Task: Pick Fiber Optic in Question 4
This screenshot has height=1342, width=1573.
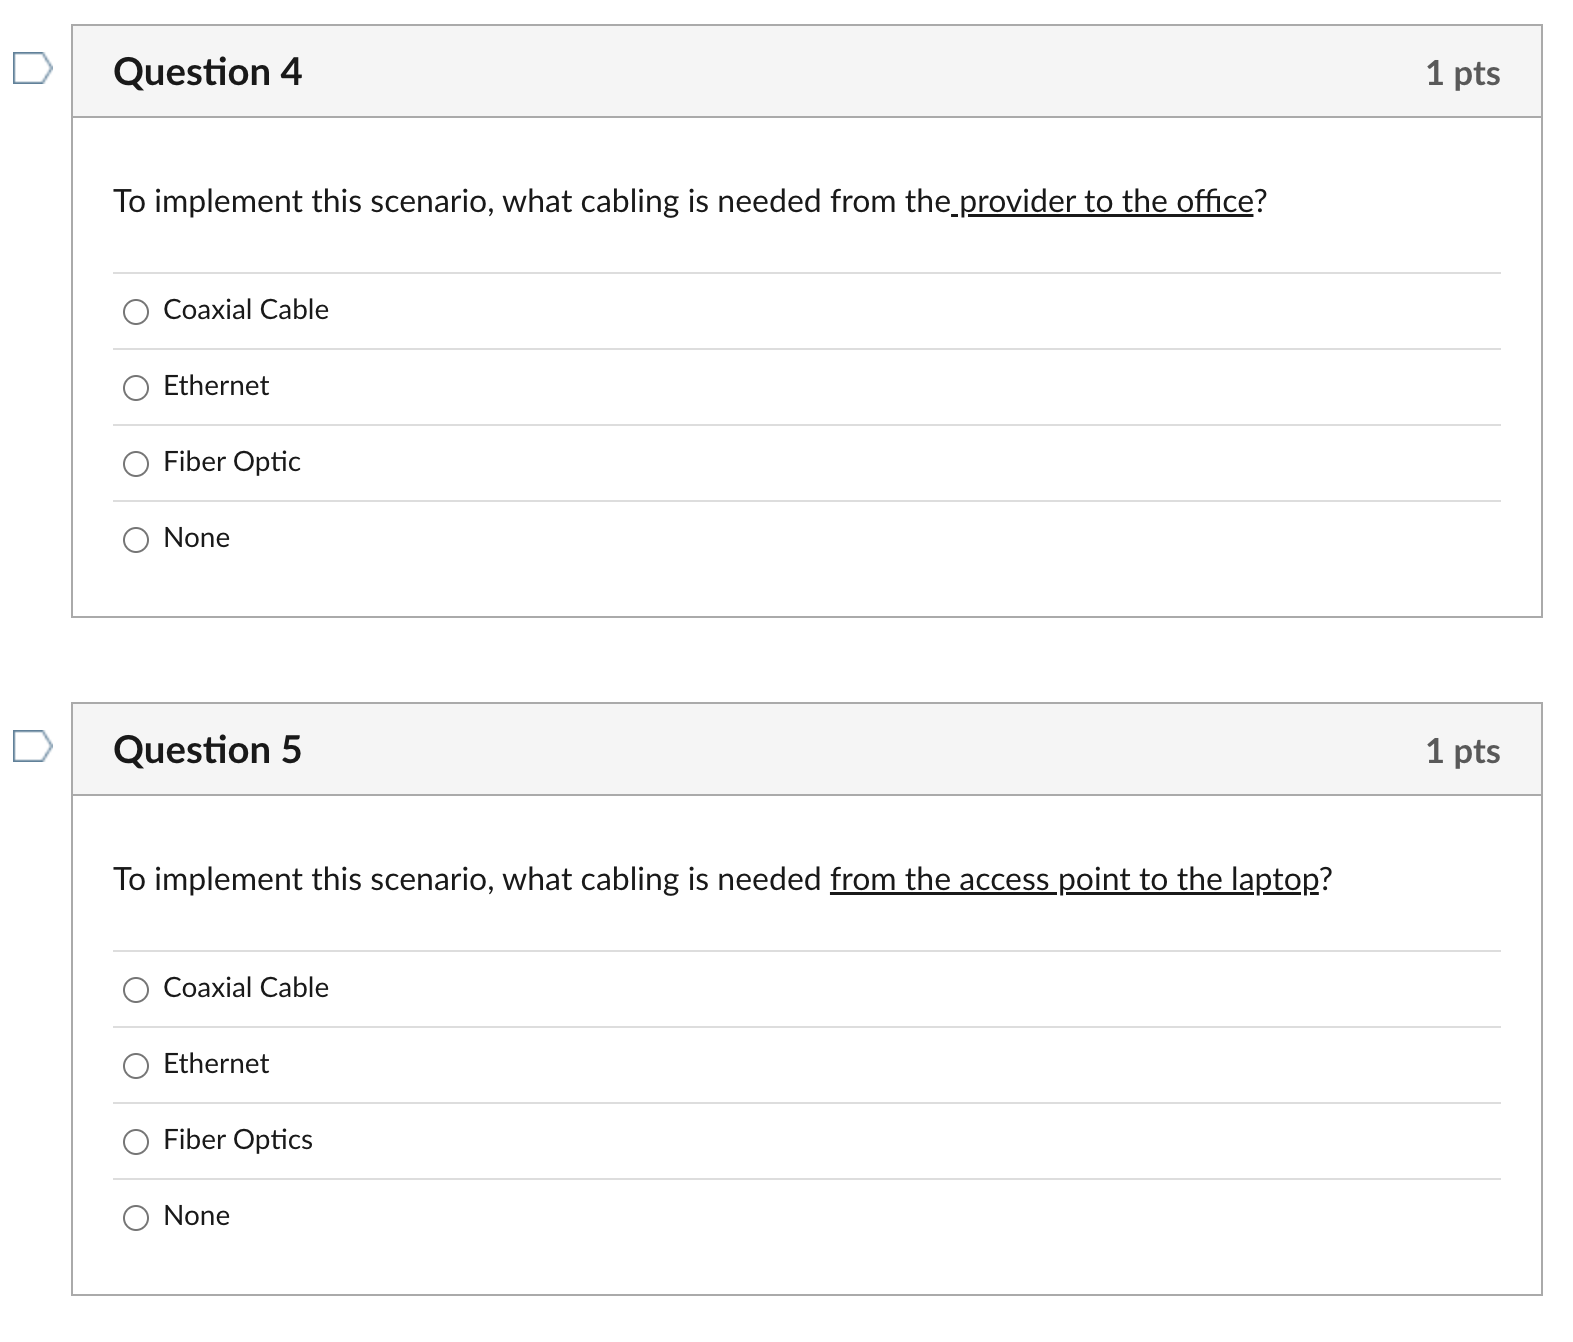Action: click(x=136, y=464)
